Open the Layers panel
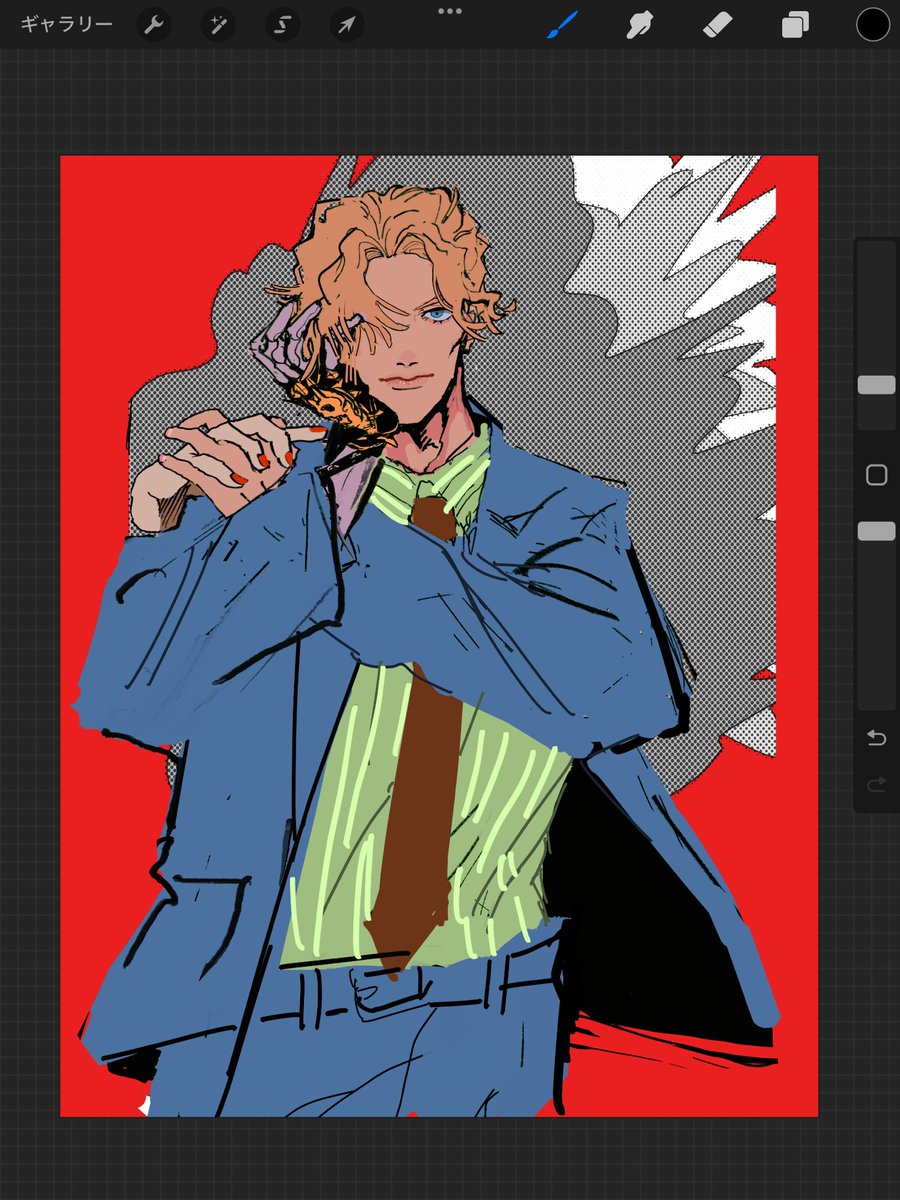 point(795,25)
